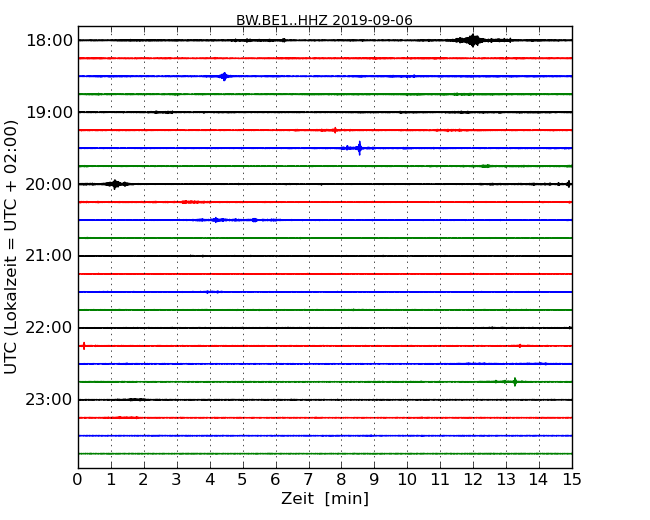Click the large black seismic event at 18:00, minute 12
Screen dimensions: 650x520
click(x=473, y=40)
